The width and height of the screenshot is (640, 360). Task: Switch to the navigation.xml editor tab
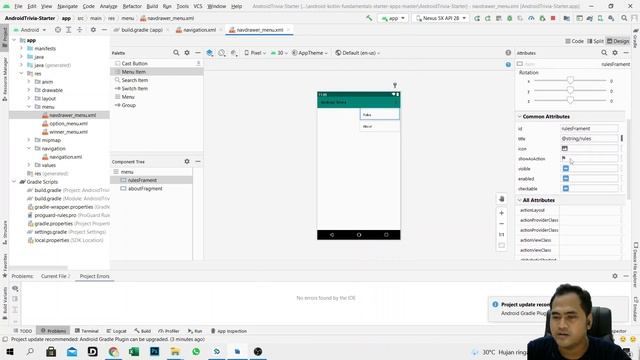[x=199, y=30]
